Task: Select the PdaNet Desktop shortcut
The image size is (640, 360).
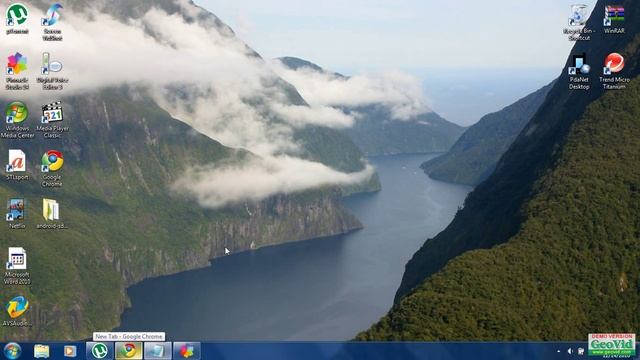Action: [x=579, y=71]
